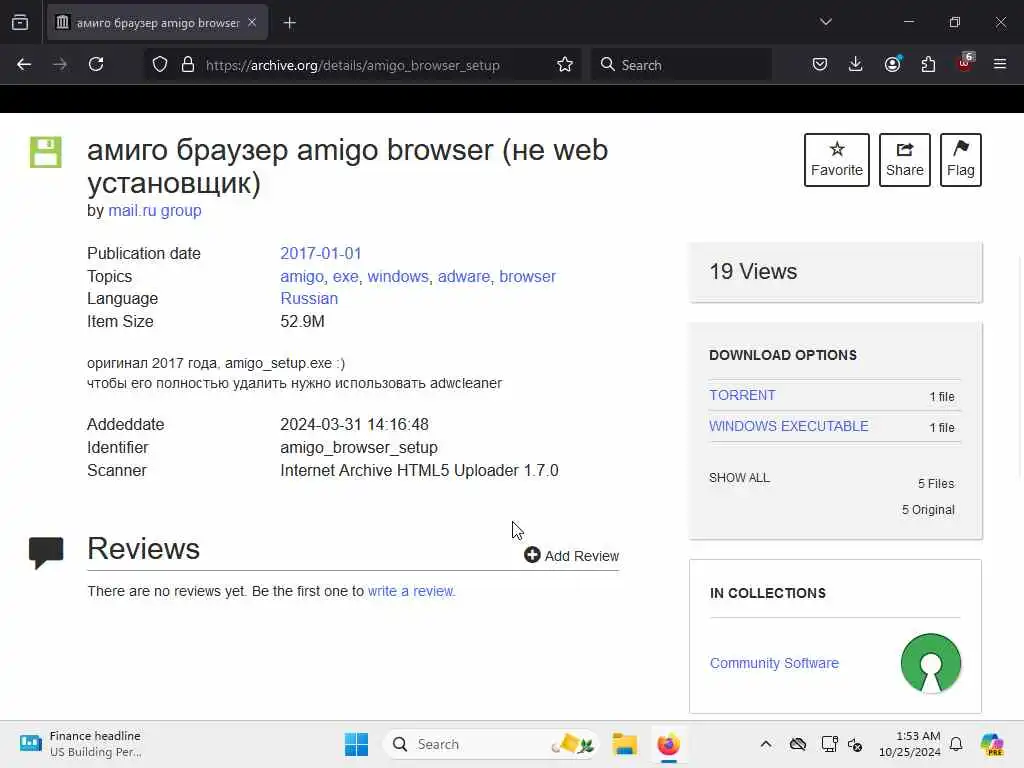
Task: Open the Finance headline widget
Action: [x=80, y=744]
